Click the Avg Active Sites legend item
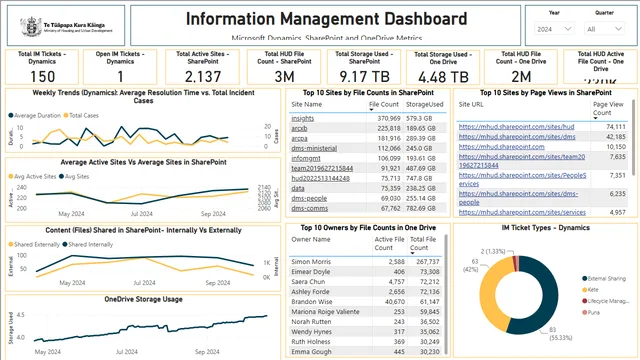This screenshot has height=360, width=640. [x=32, y=177]
